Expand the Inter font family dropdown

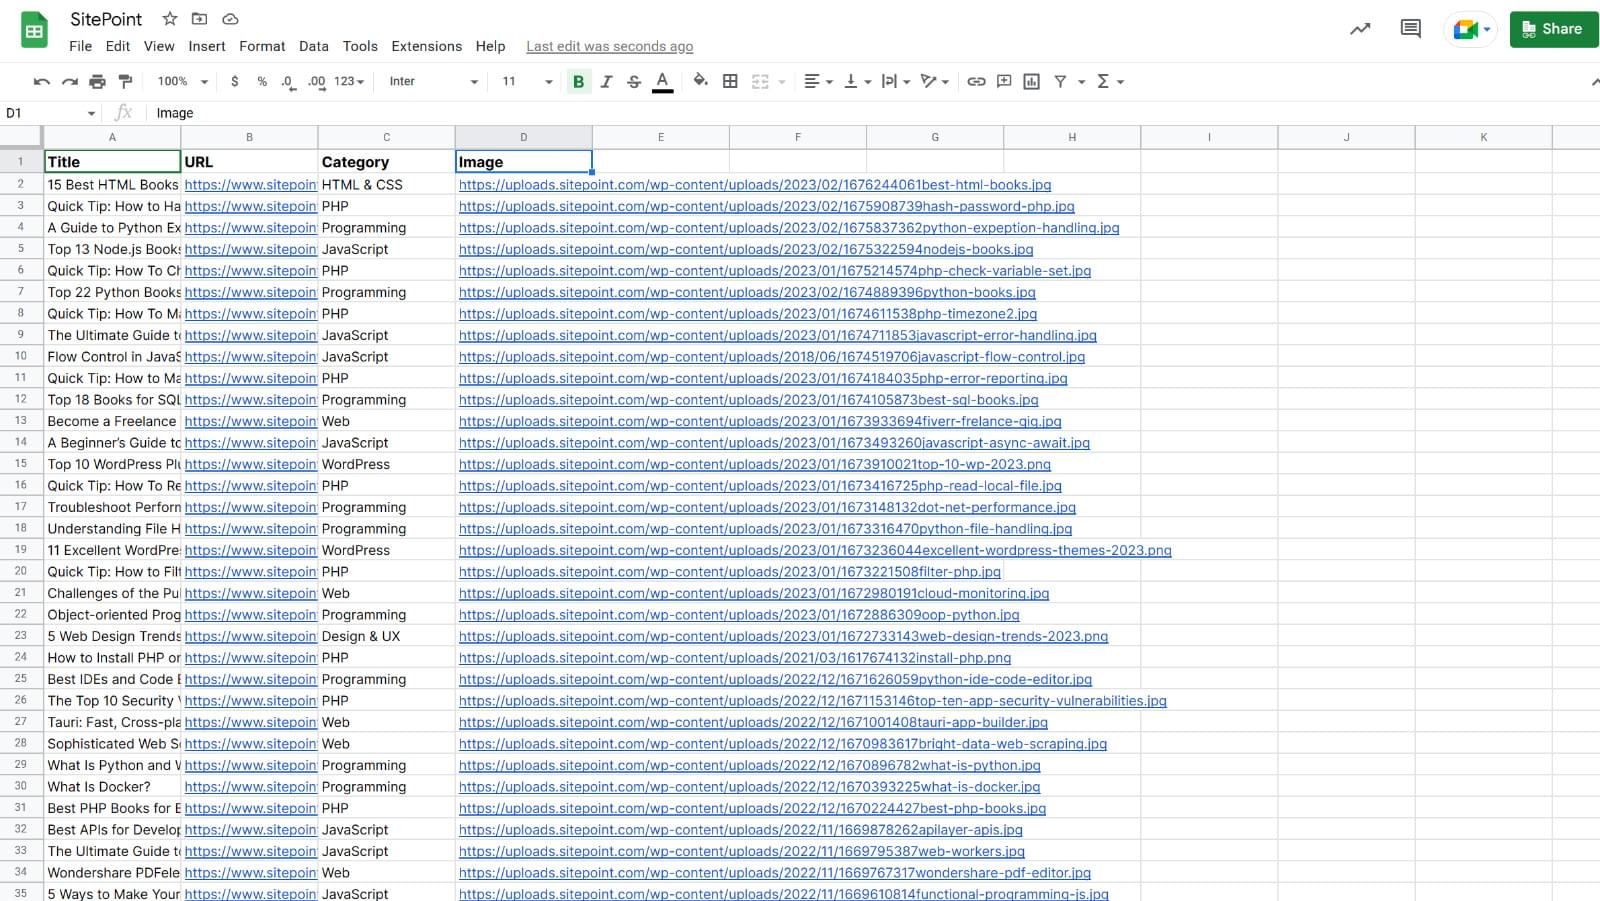pyautogui.click(x=433, y=81)
